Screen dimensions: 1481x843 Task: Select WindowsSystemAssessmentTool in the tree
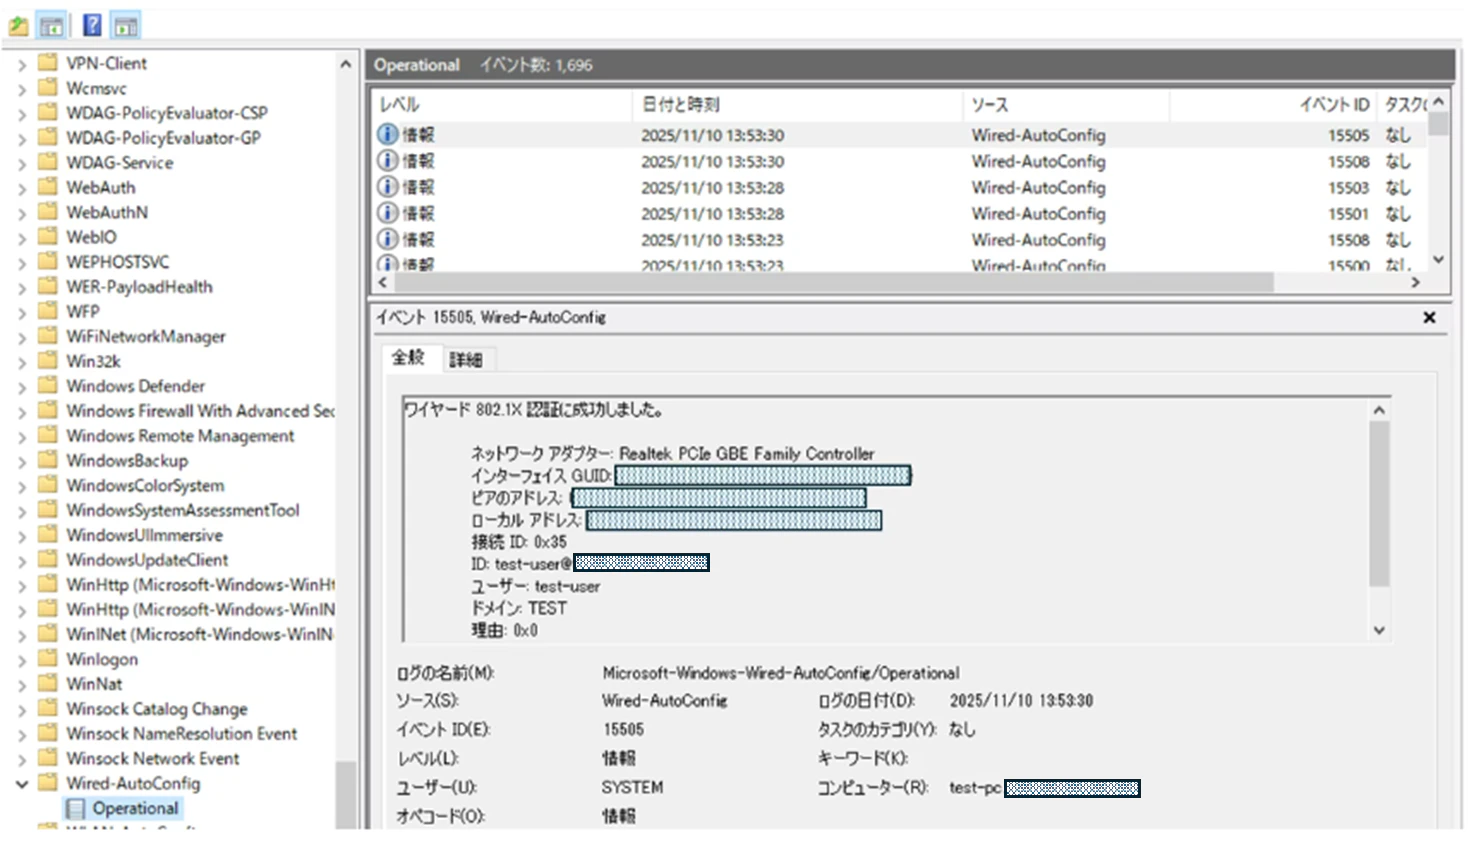[x=182, y=510]
